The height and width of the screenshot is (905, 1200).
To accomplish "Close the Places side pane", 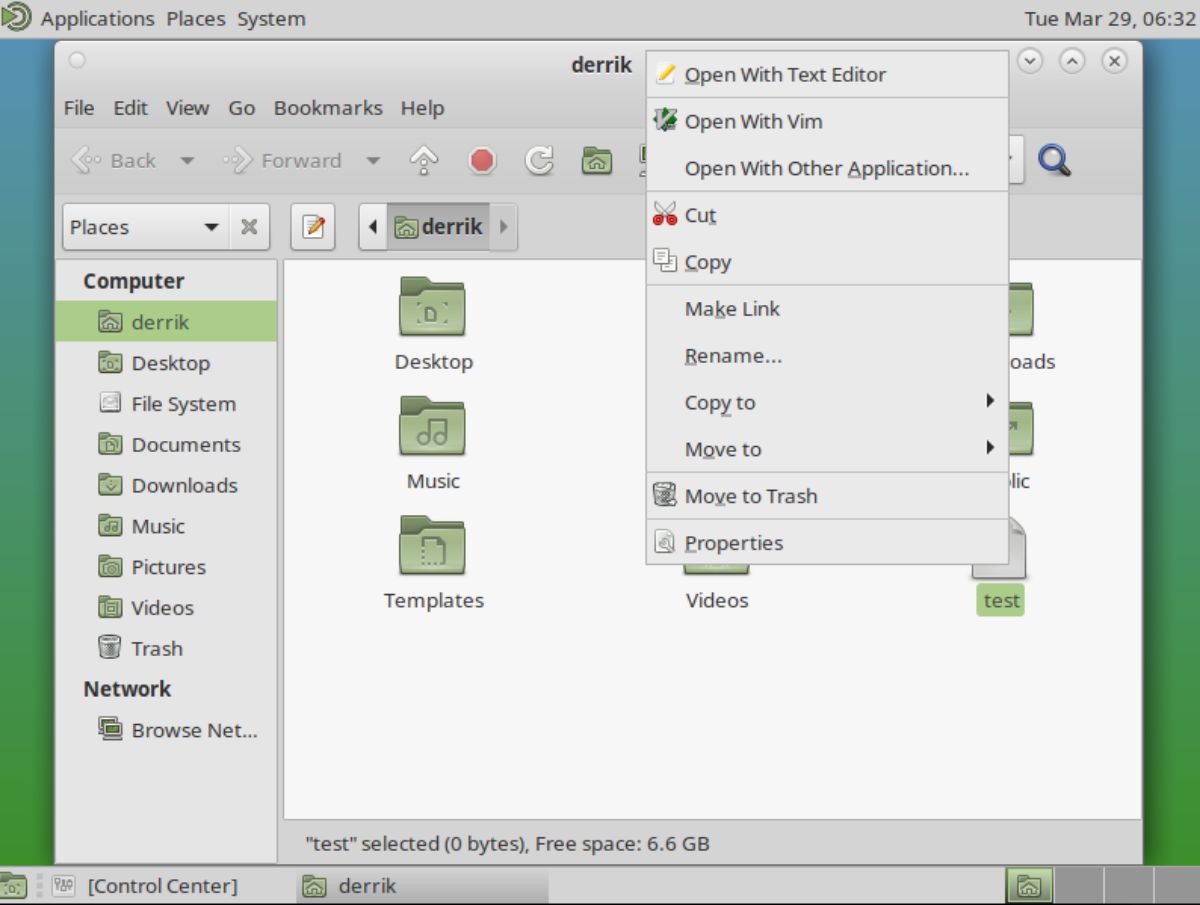I will pyautogui.click(x=249, y=227).
